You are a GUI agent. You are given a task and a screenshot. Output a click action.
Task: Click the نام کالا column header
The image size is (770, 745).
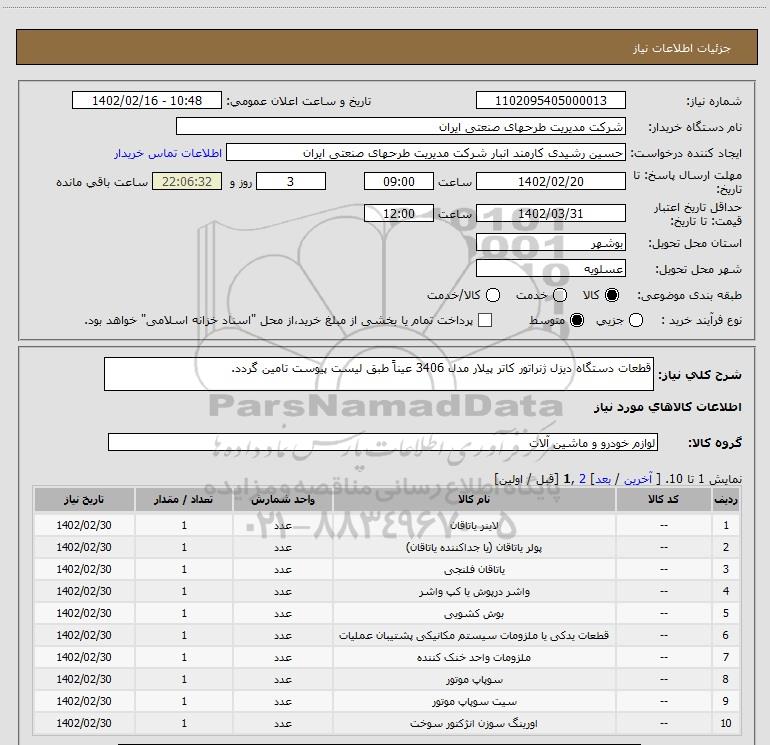pyautogui.click(x=474, y=499)
